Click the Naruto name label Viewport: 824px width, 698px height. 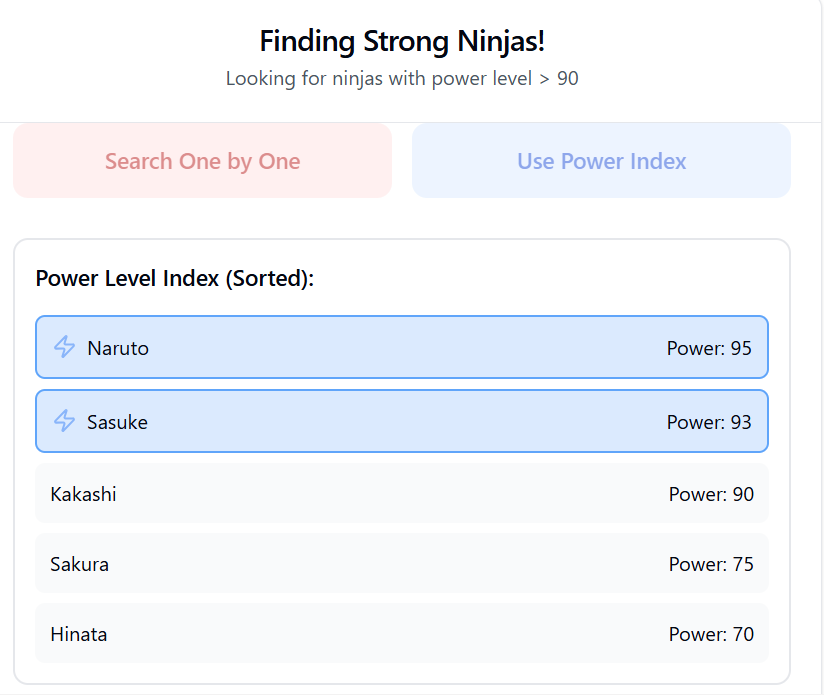[x=118, y=348]
